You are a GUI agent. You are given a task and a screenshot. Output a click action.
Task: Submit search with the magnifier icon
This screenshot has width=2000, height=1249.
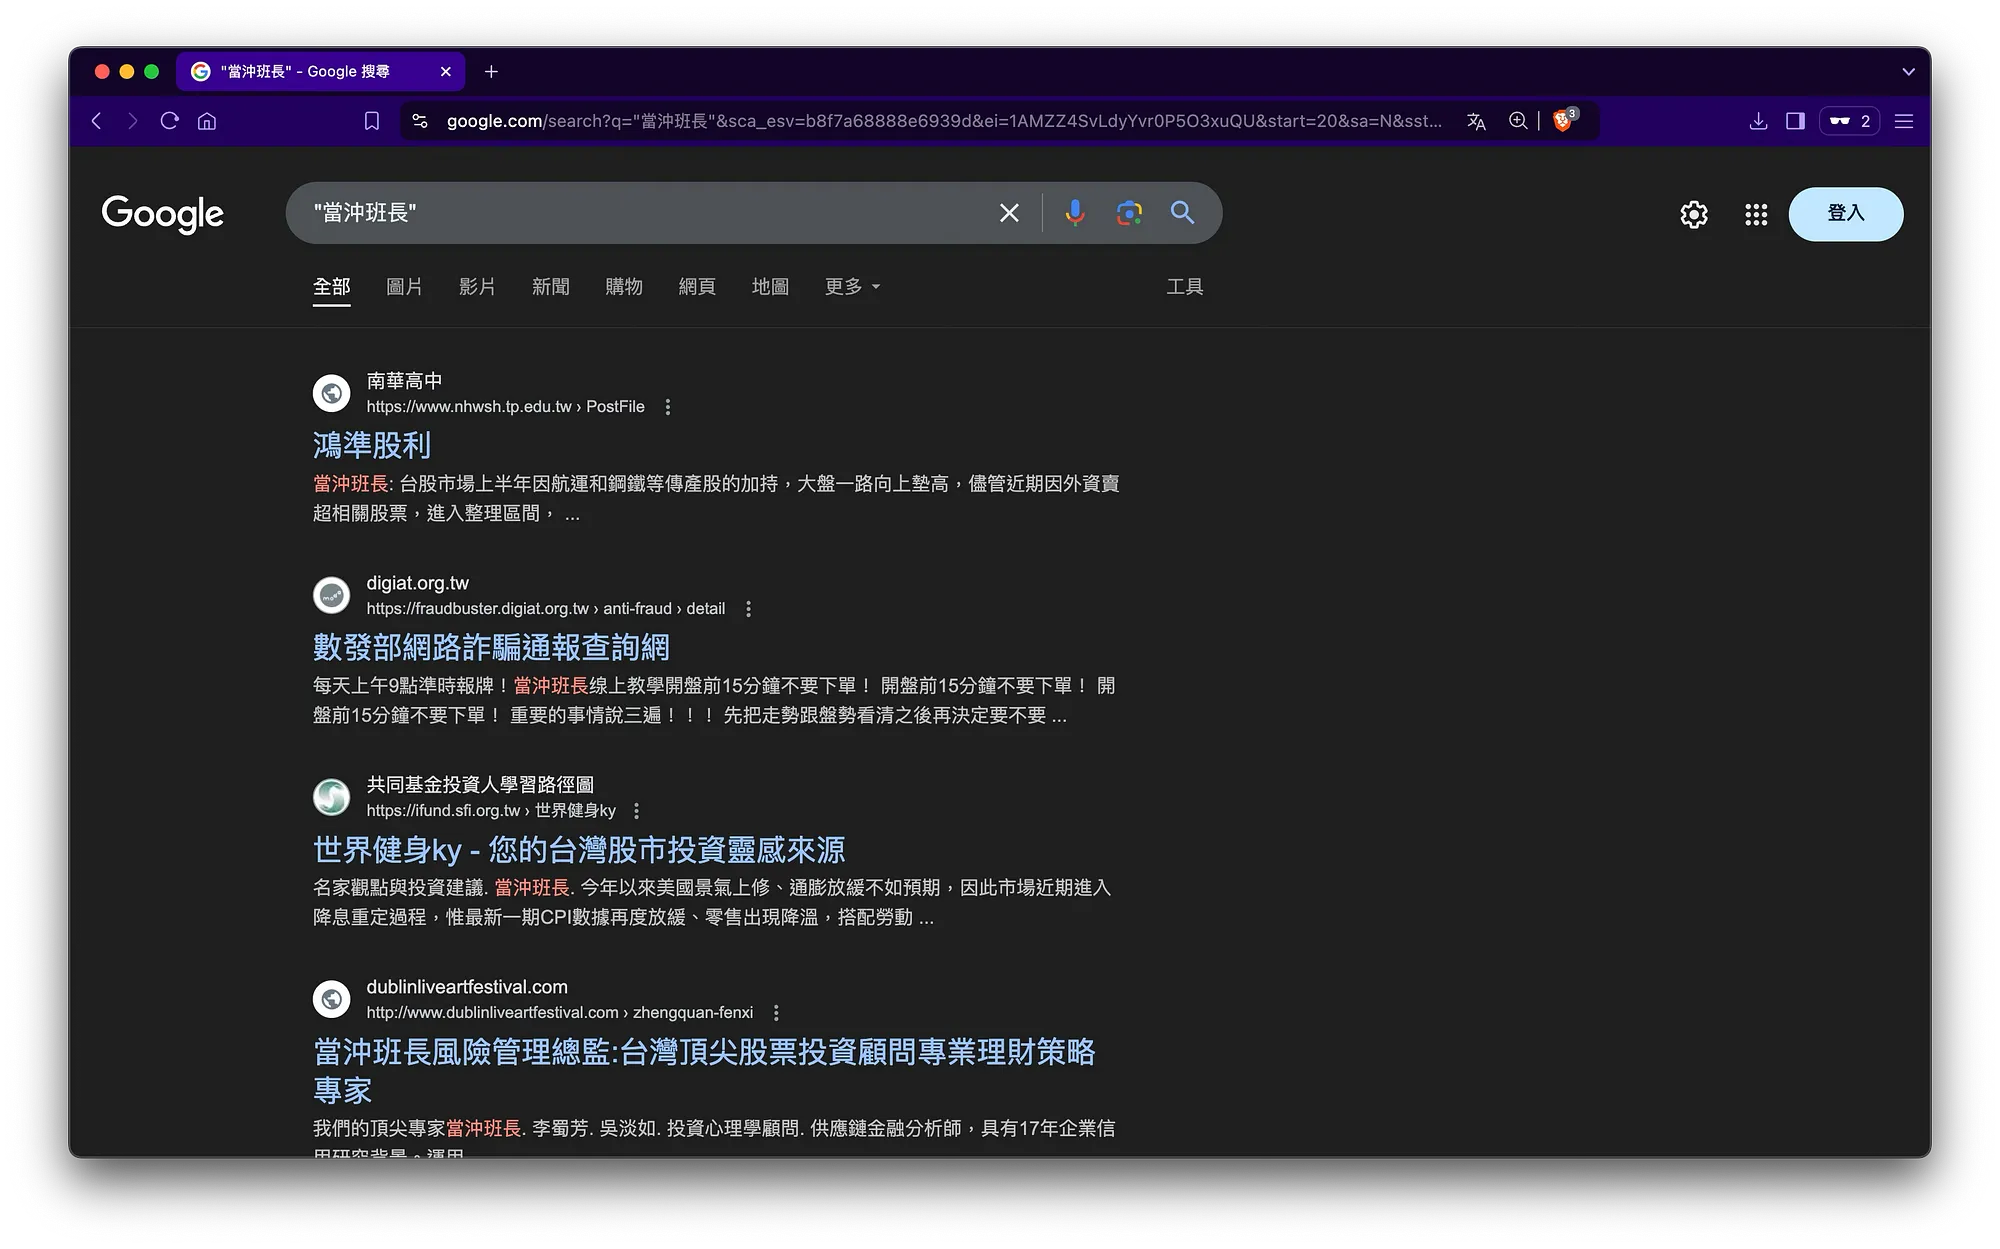point(1182,213)
